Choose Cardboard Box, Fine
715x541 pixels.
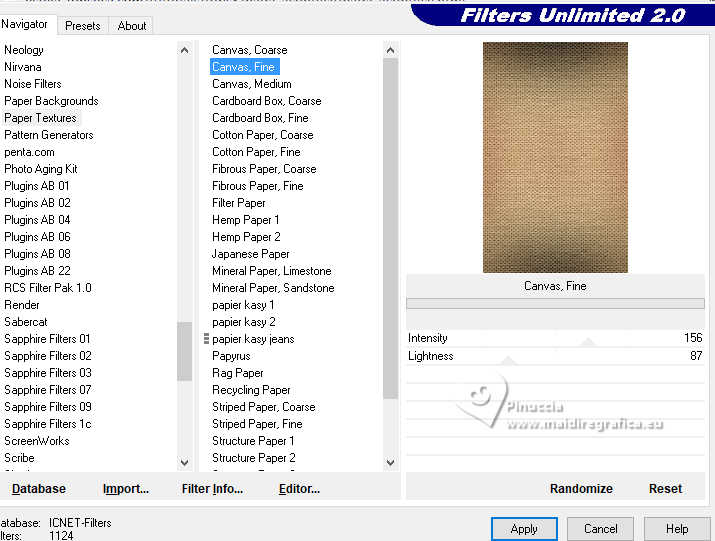(260, 118)
